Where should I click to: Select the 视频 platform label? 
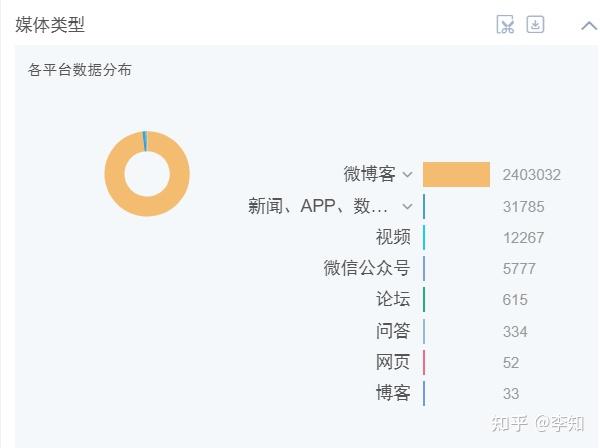[x=393, y=237]
